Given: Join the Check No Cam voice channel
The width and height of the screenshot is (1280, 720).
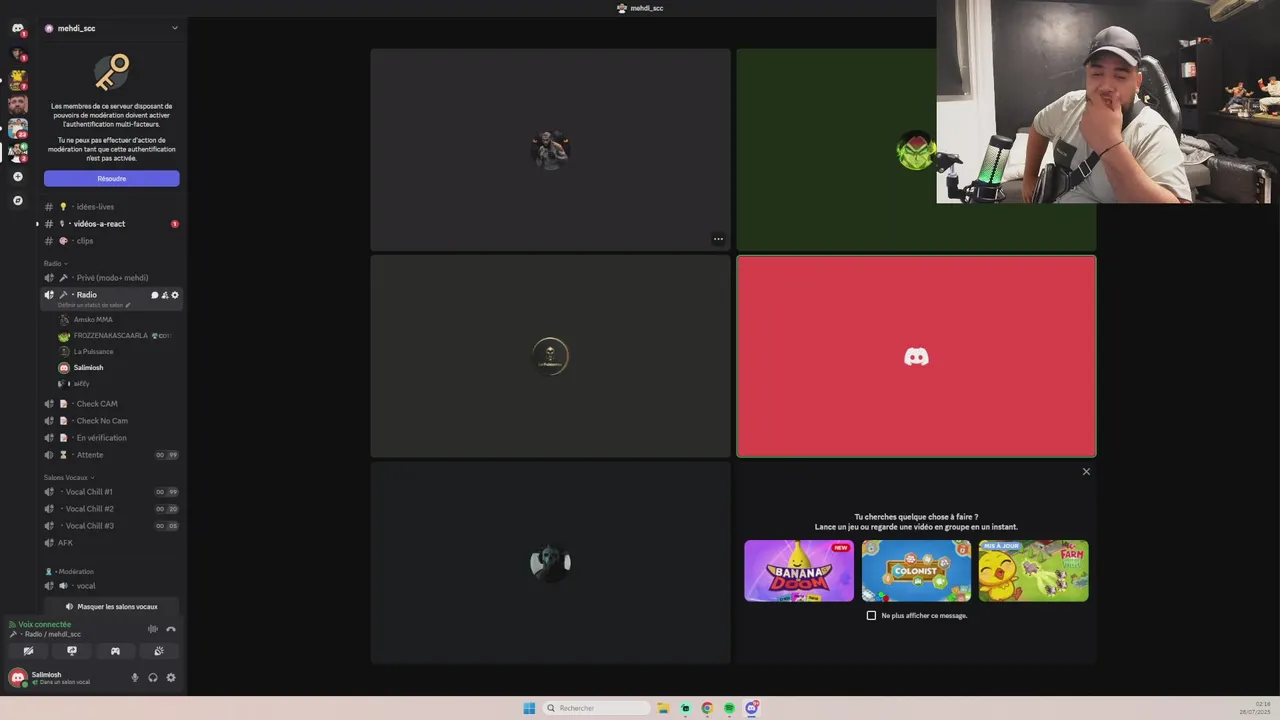Looking at the screenshot, I should coord(111,421).
